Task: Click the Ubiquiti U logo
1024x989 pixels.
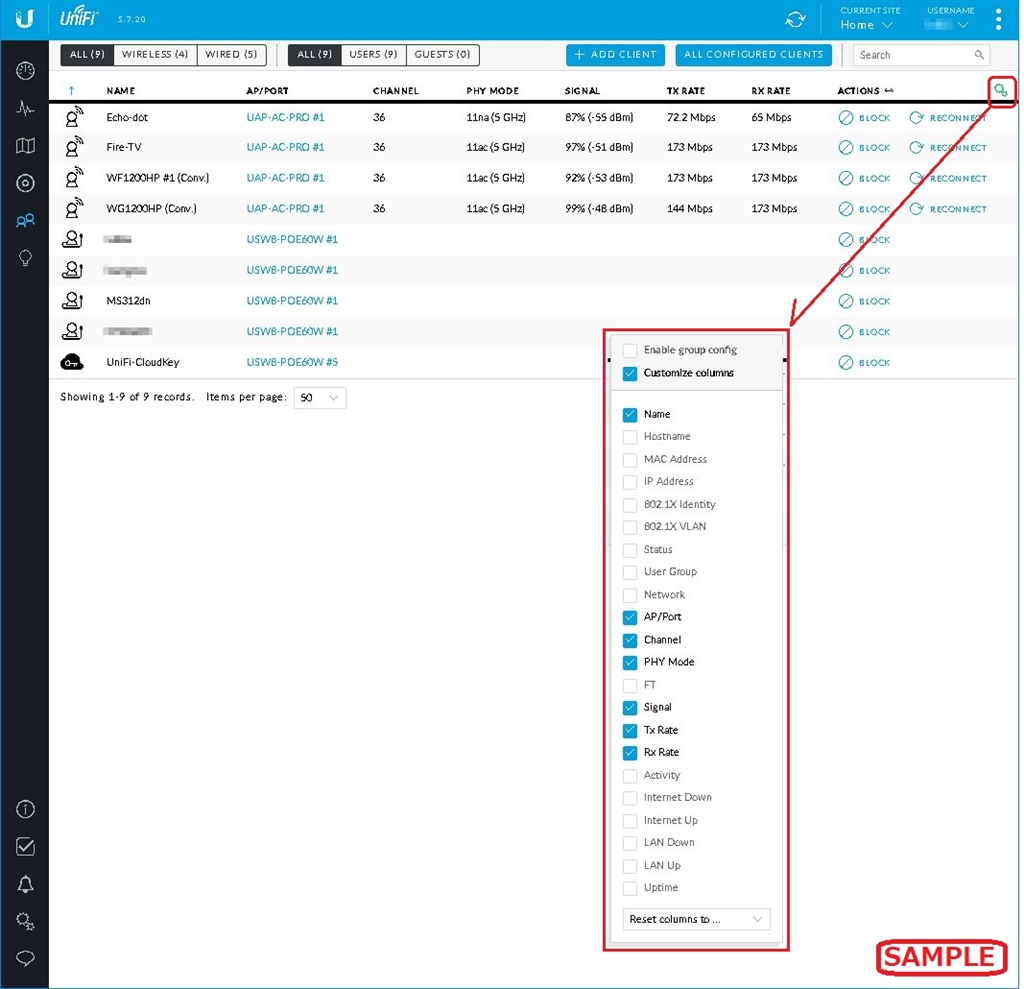Action: (x=25, y=19)
